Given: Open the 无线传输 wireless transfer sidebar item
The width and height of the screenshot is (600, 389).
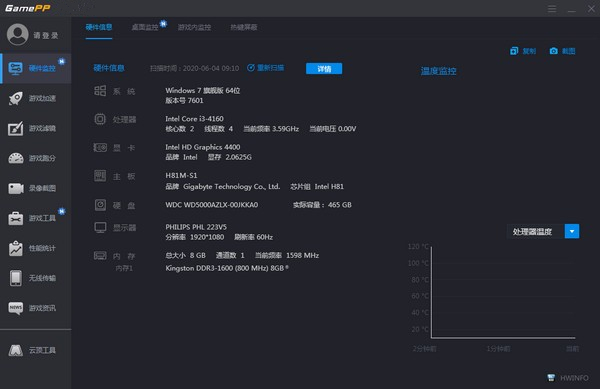Looking at the screenshot, I should [x=36, y=278].
